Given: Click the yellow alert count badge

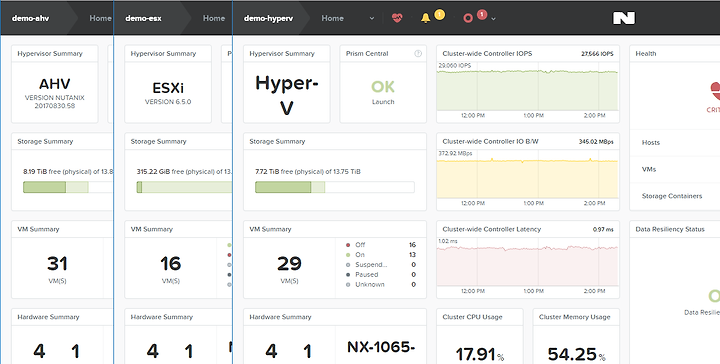Looking at the screenshot, I should coord(439,15).
